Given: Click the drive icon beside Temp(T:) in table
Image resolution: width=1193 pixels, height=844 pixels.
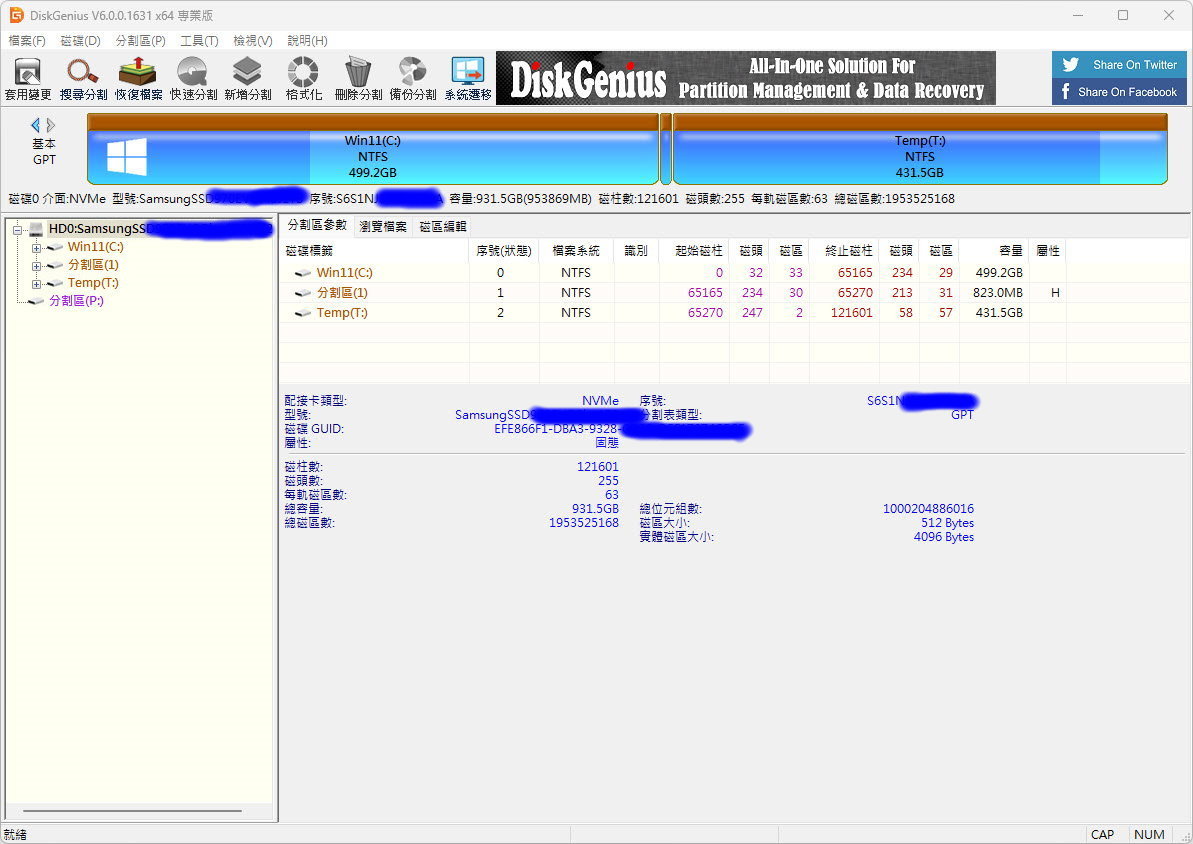Looking at the screenshot, I should [x=303, y=313].
